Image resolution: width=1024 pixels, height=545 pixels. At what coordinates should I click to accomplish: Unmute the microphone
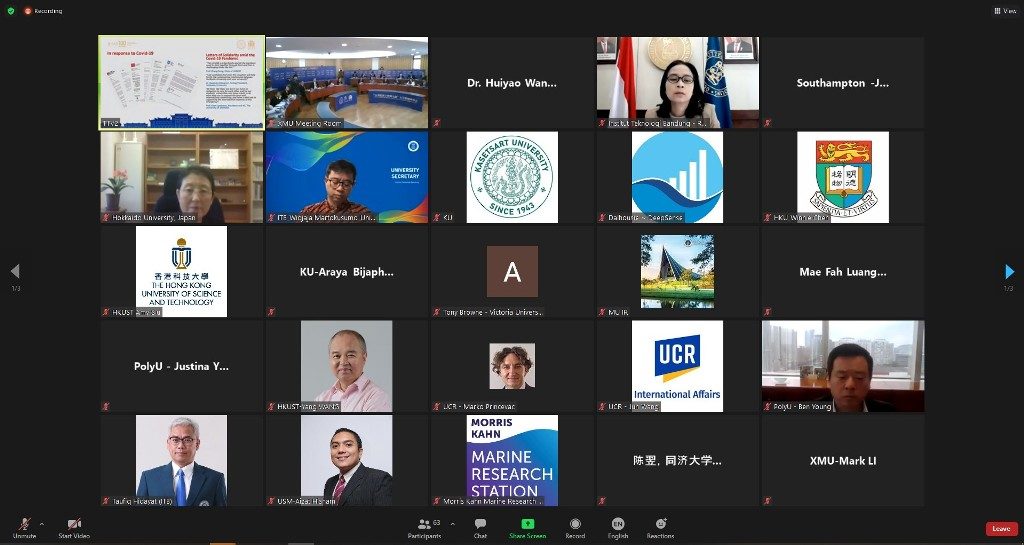(x=22, y=526)
